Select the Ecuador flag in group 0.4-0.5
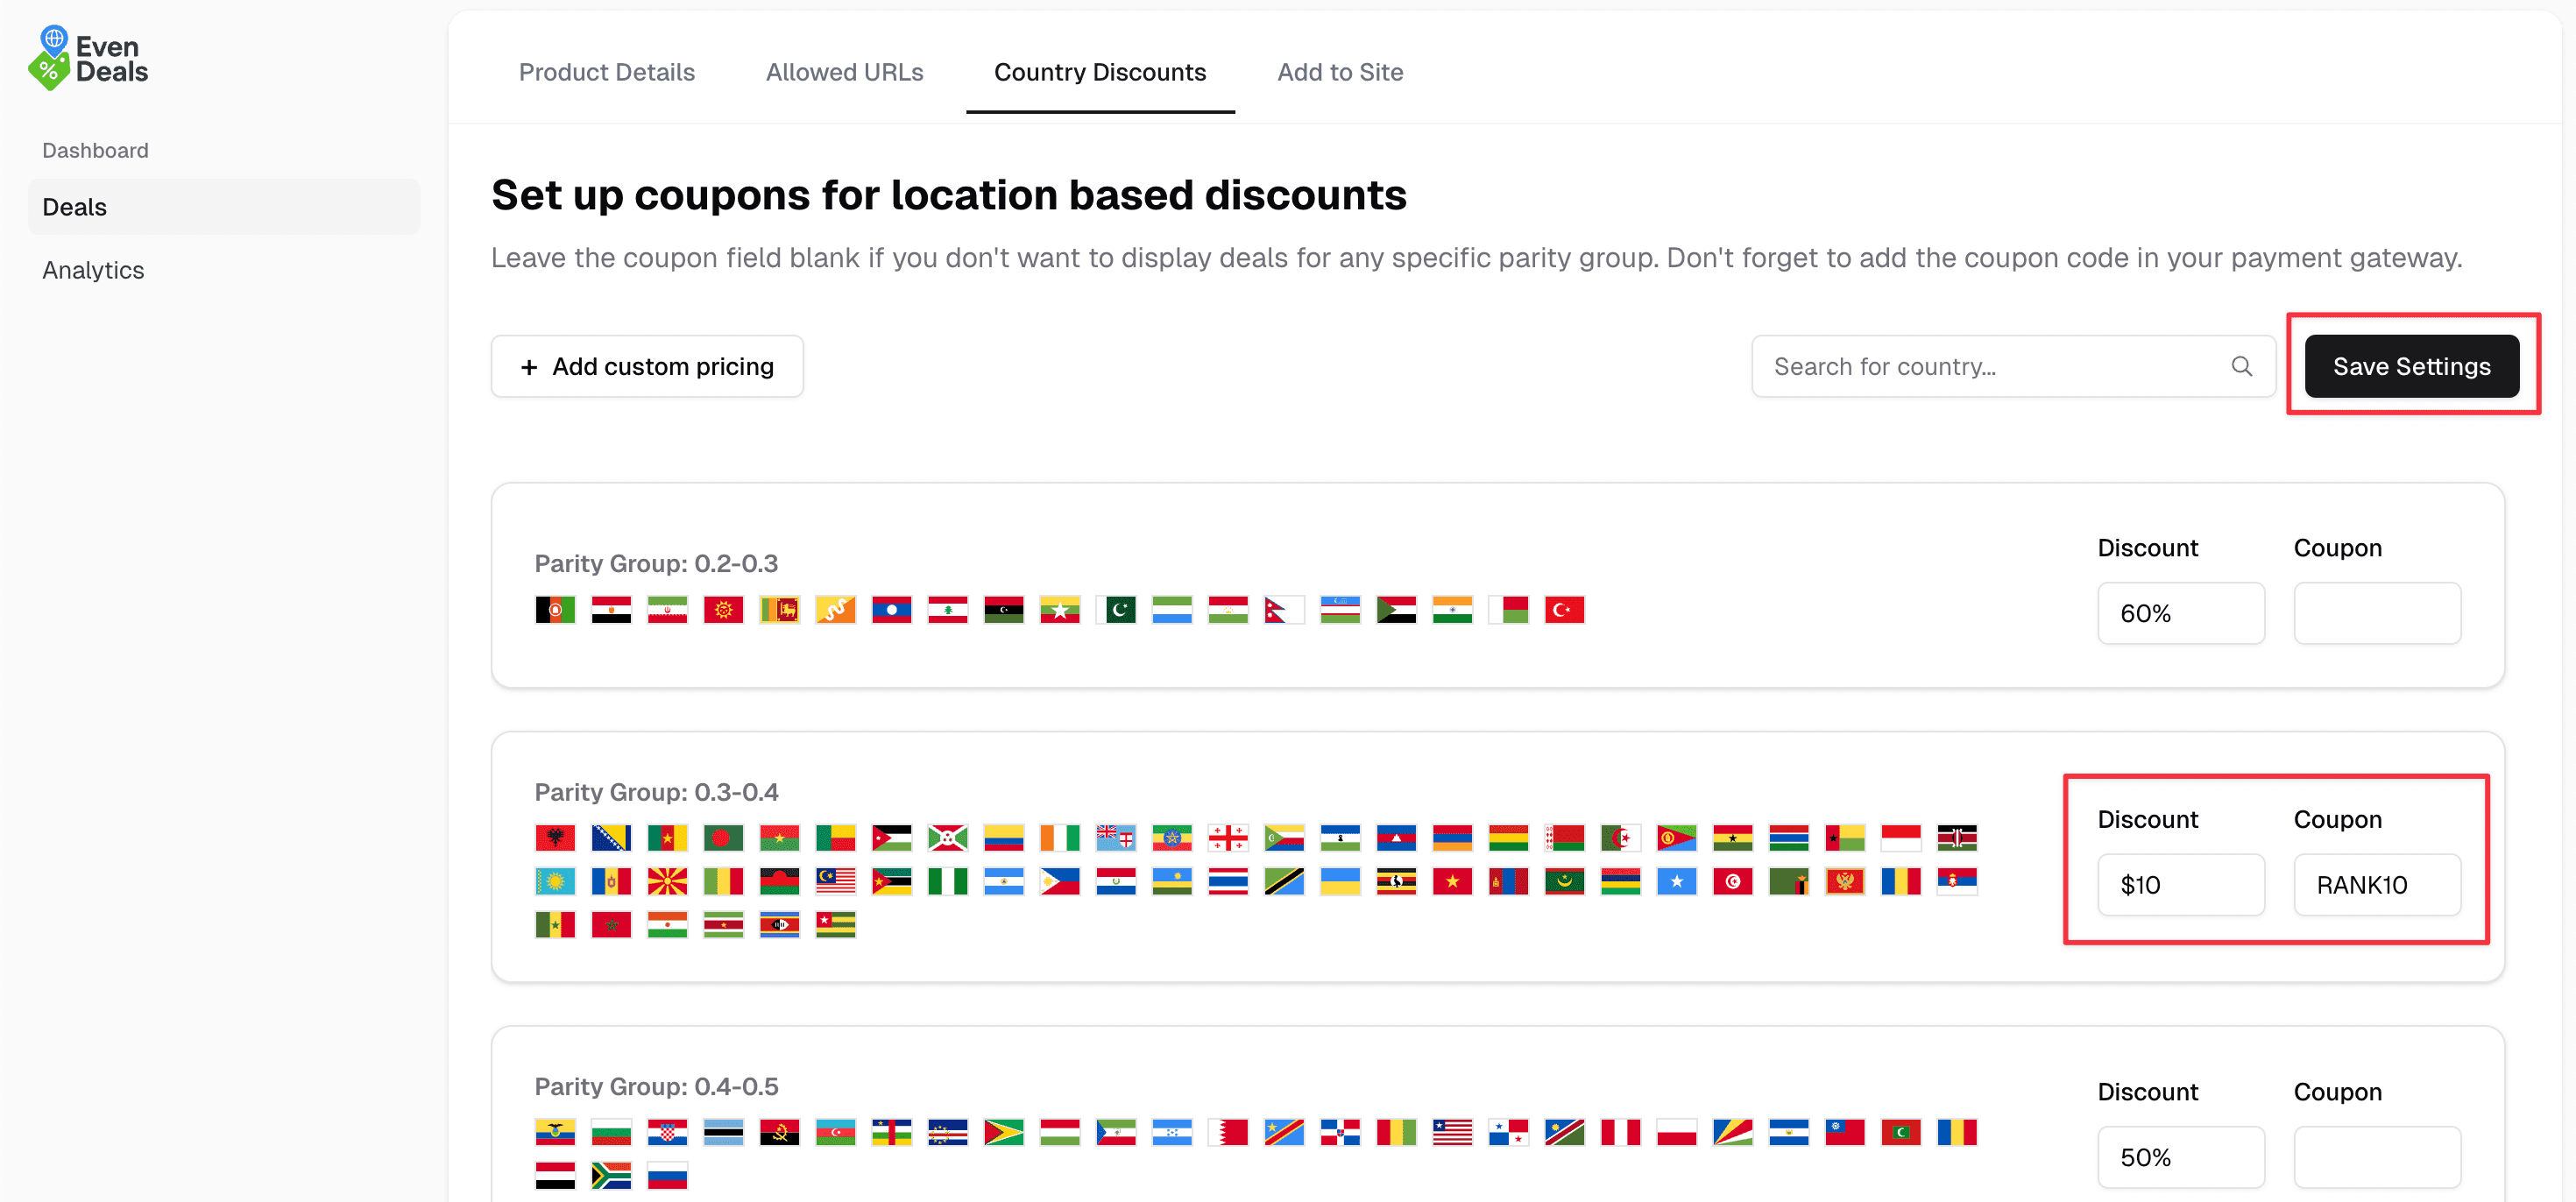This screenshot has height=1202, width=2576. (x=555, y=1132)
